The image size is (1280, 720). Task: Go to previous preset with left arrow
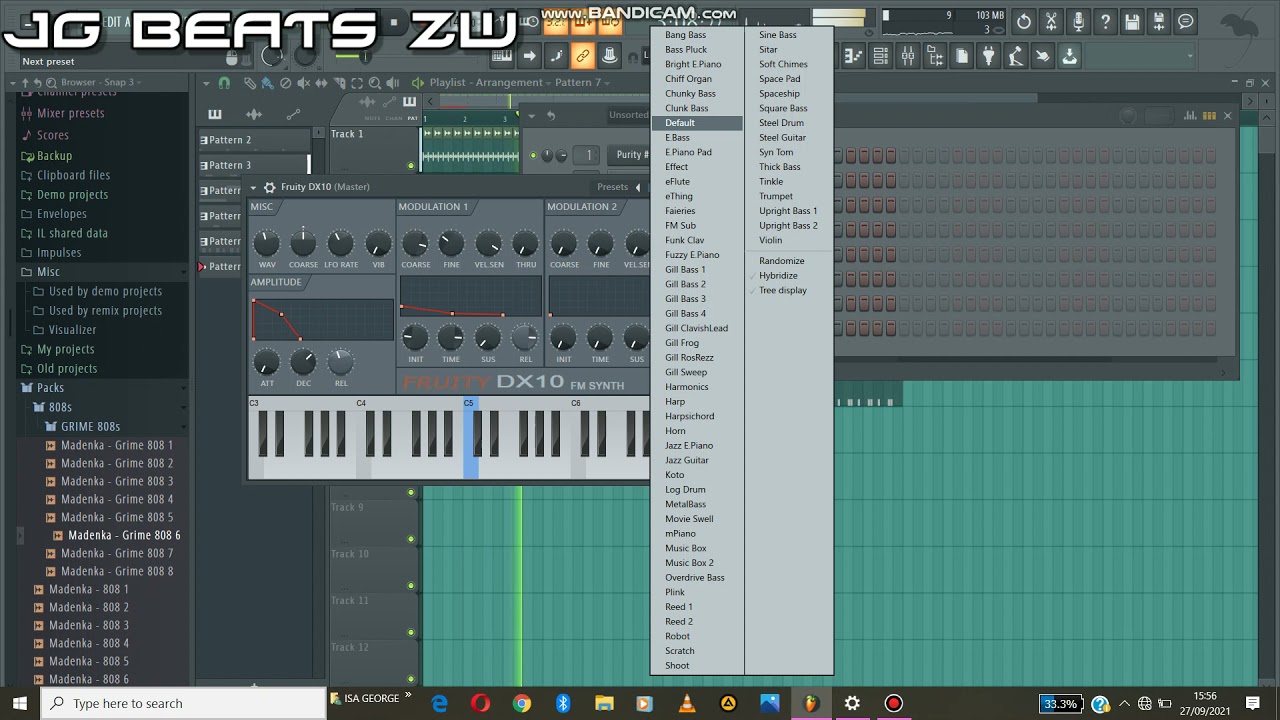click(638, 187)
